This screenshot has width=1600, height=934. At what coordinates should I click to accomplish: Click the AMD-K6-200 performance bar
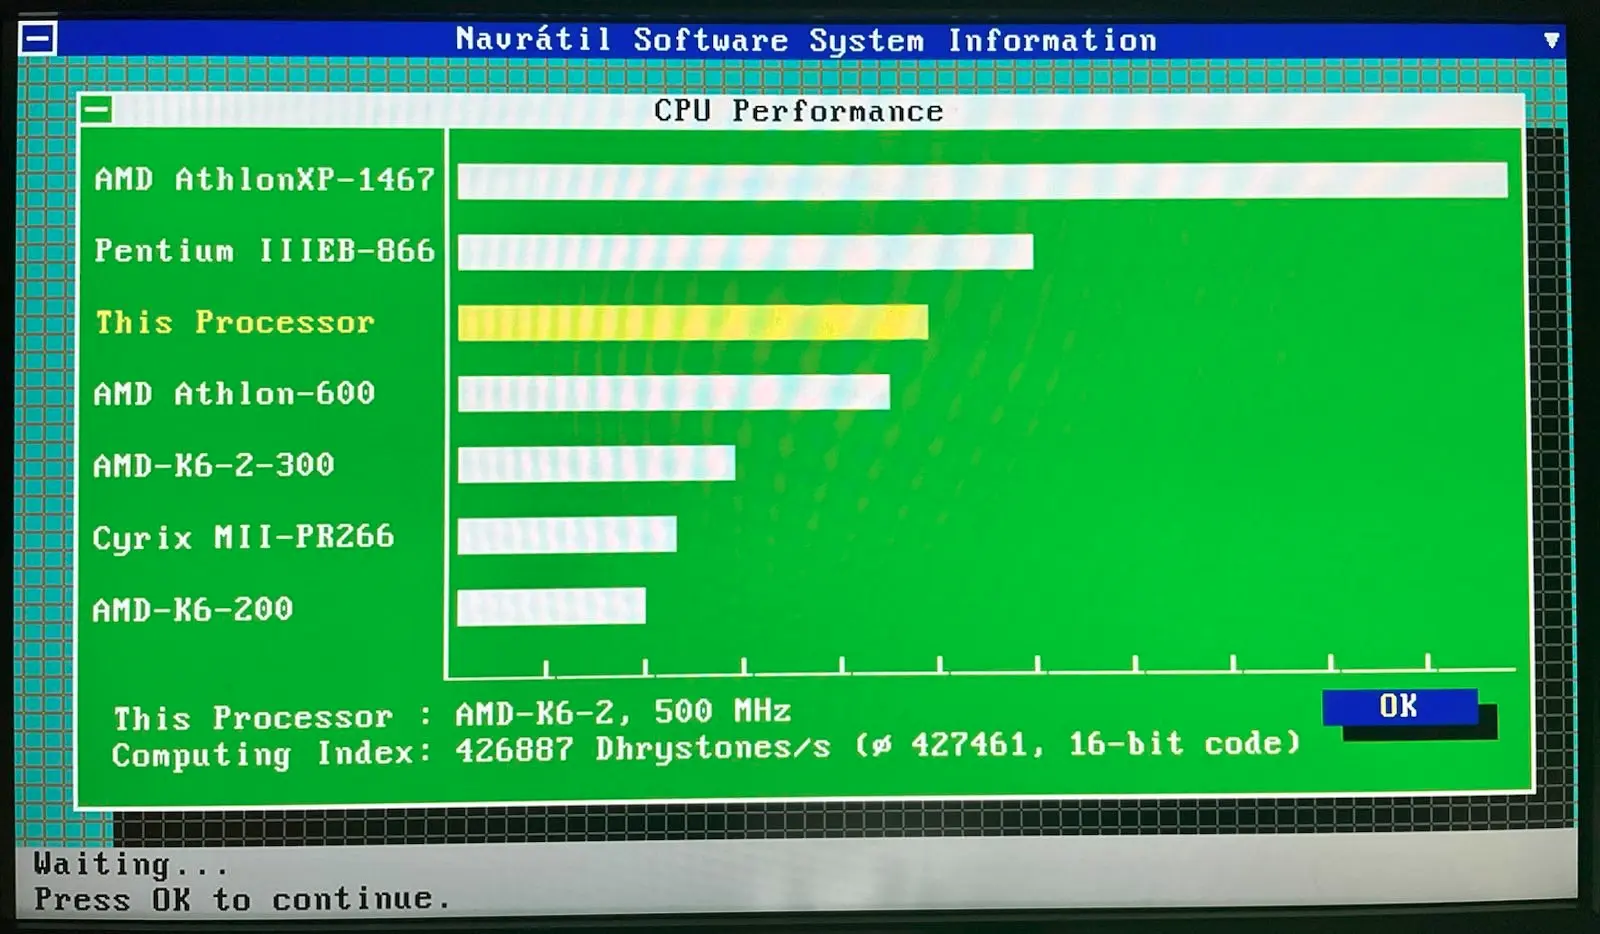click(551, 606)
